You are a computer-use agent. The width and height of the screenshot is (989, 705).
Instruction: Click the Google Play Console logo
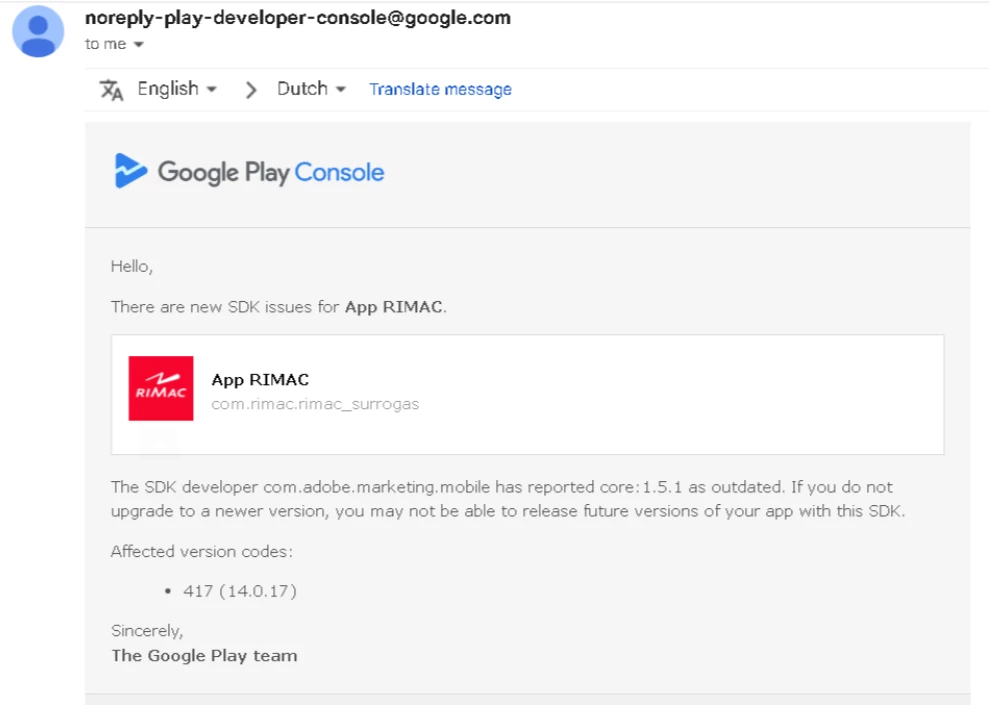tap(249, 172)
